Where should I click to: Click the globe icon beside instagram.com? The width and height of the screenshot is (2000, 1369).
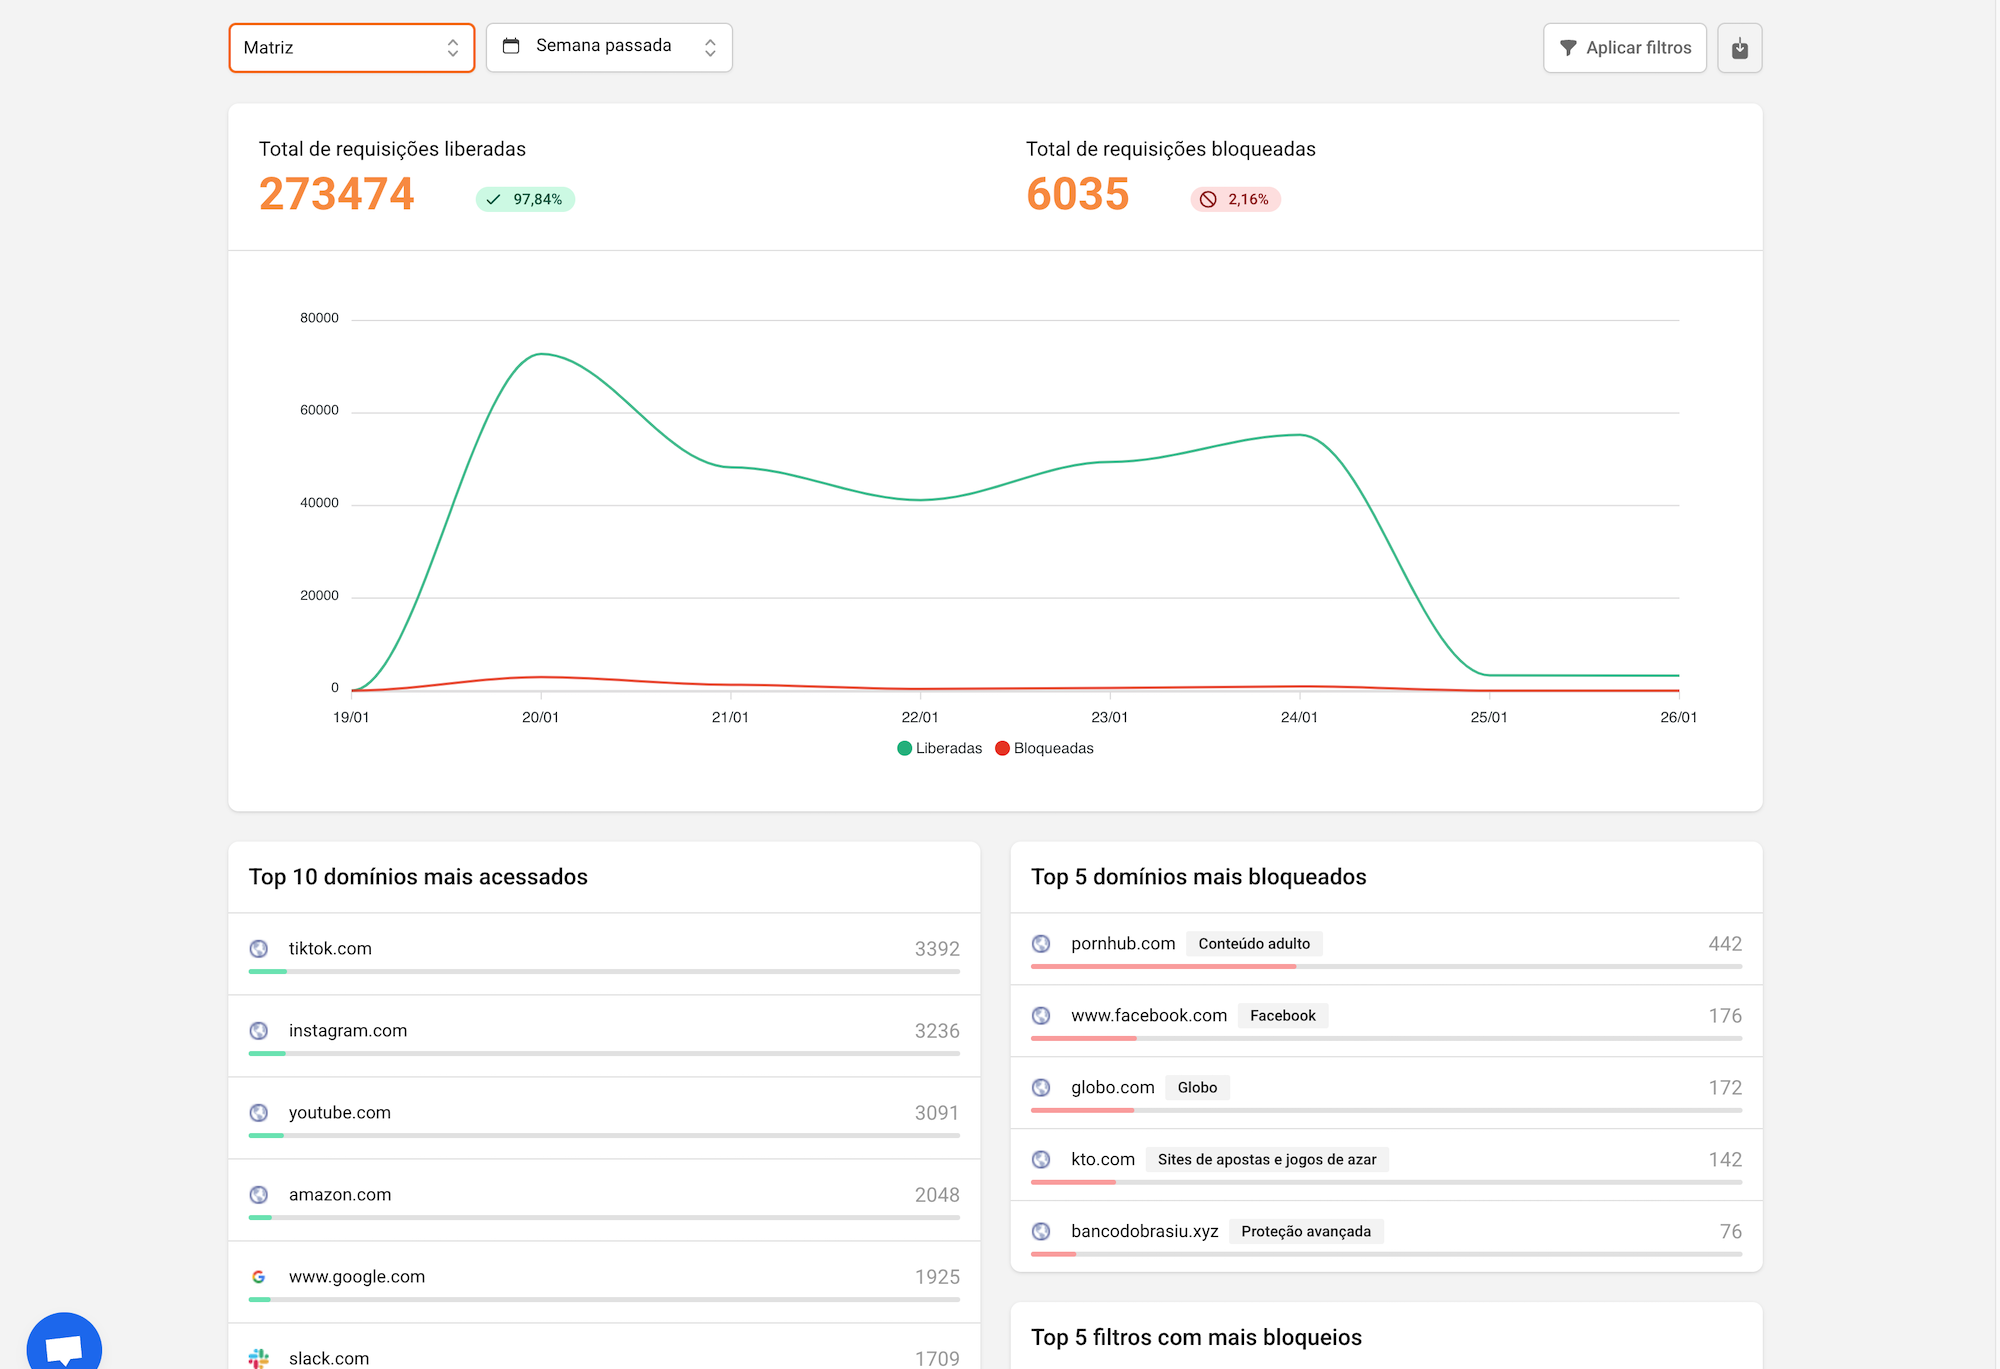click(259, 1030)
